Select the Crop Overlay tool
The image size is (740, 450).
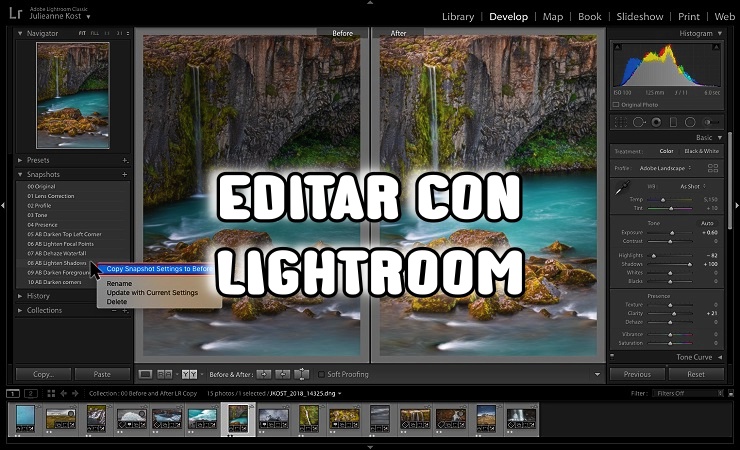[621, 122]
